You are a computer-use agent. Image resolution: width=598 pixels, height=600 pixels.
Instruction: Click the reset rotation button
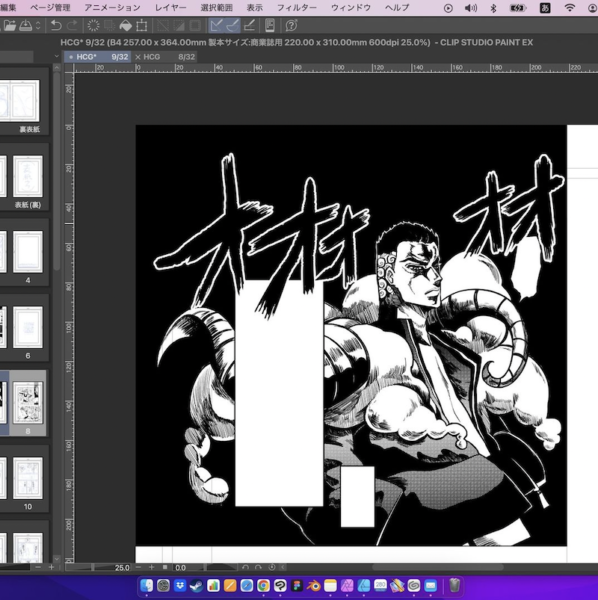tap(272, 567)
